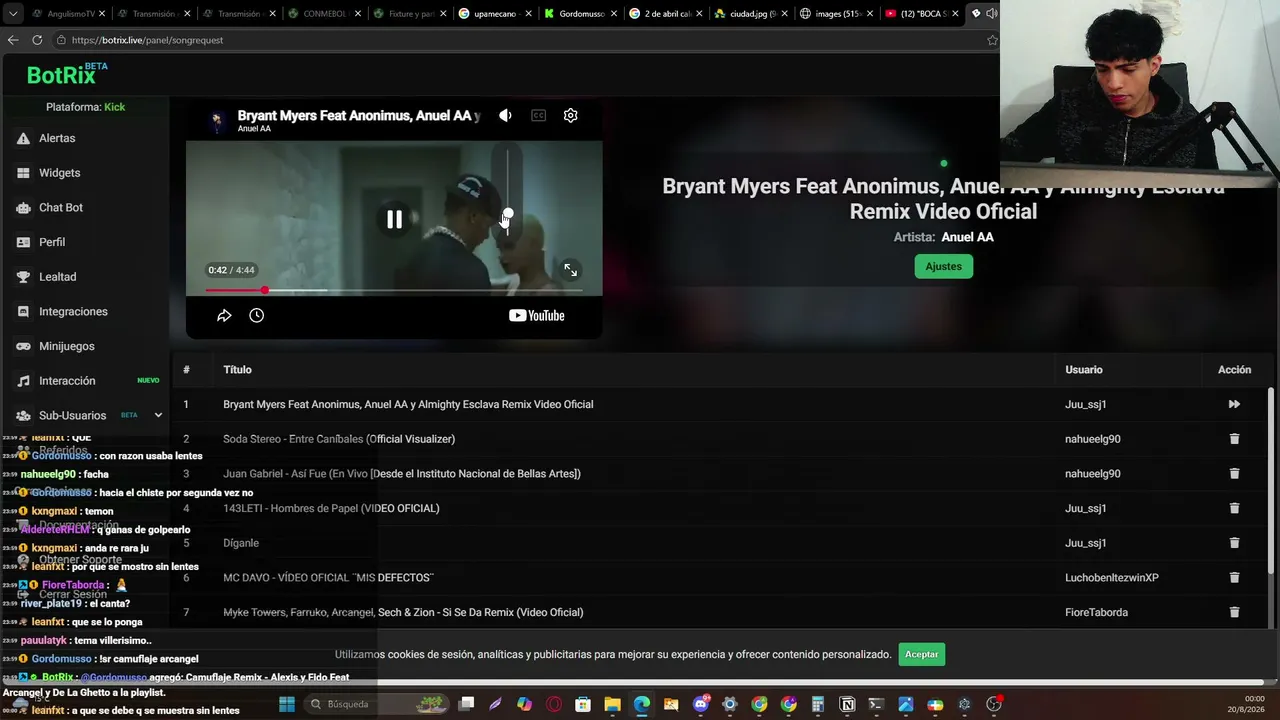Open Notion from the taskbar

[x=847, y=704]
